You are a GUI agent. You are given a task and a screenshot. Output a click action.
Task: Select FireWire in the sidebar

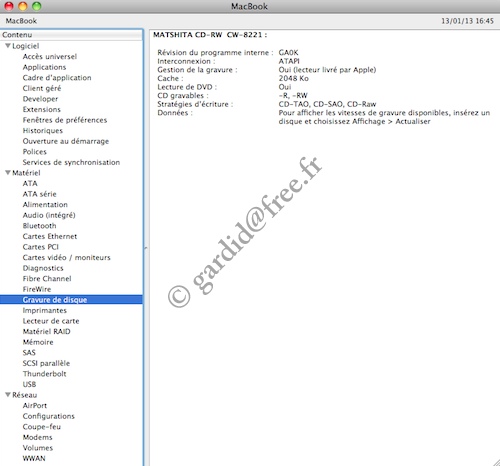click(37, 289)
